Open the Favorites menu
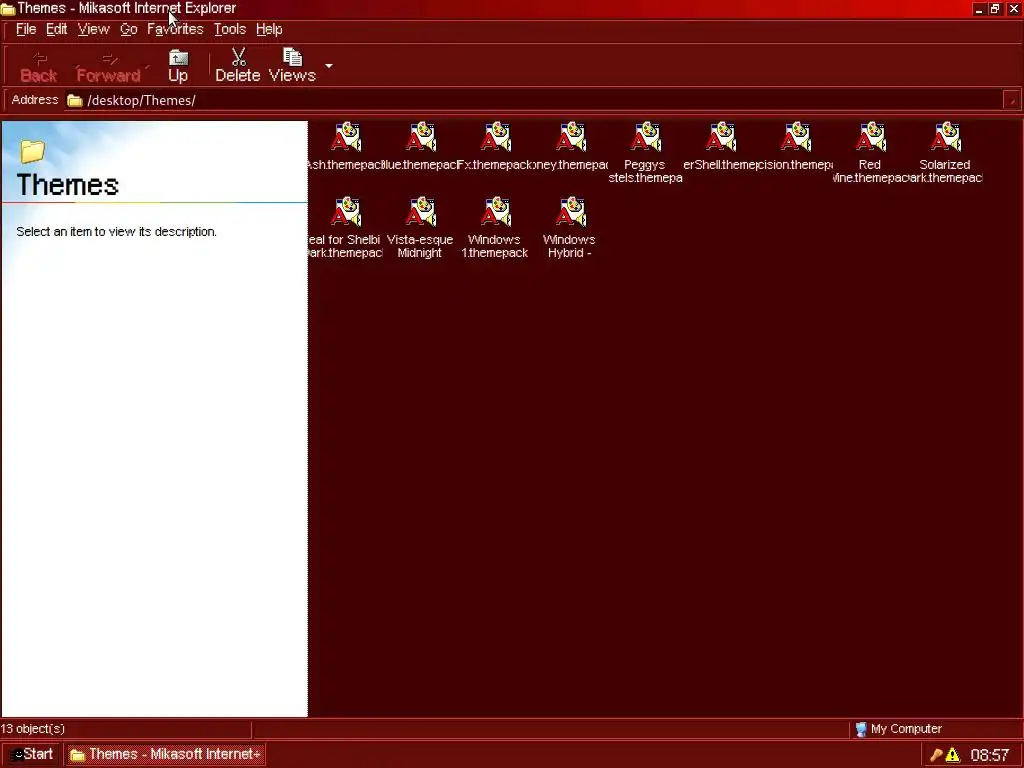Image resolution: width=1024 pixels, height=768 pixels. (x=175, y=29)
